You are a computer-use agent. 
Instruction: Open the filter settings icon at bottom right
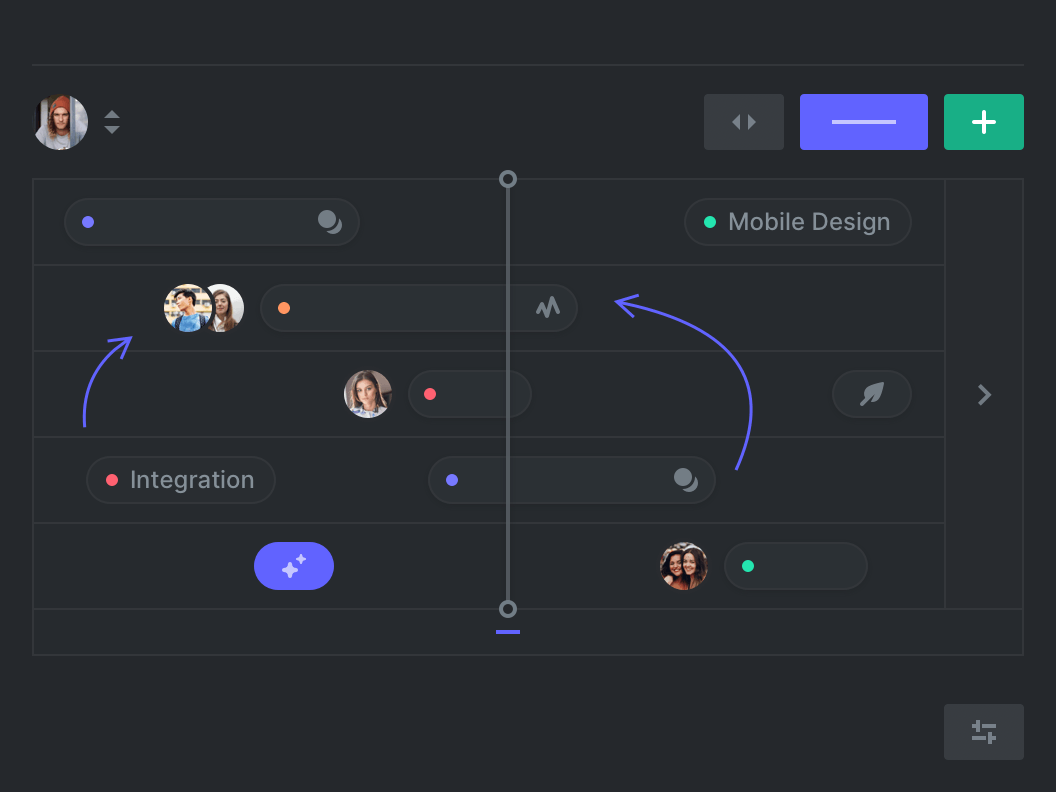[x=983, y=731]
